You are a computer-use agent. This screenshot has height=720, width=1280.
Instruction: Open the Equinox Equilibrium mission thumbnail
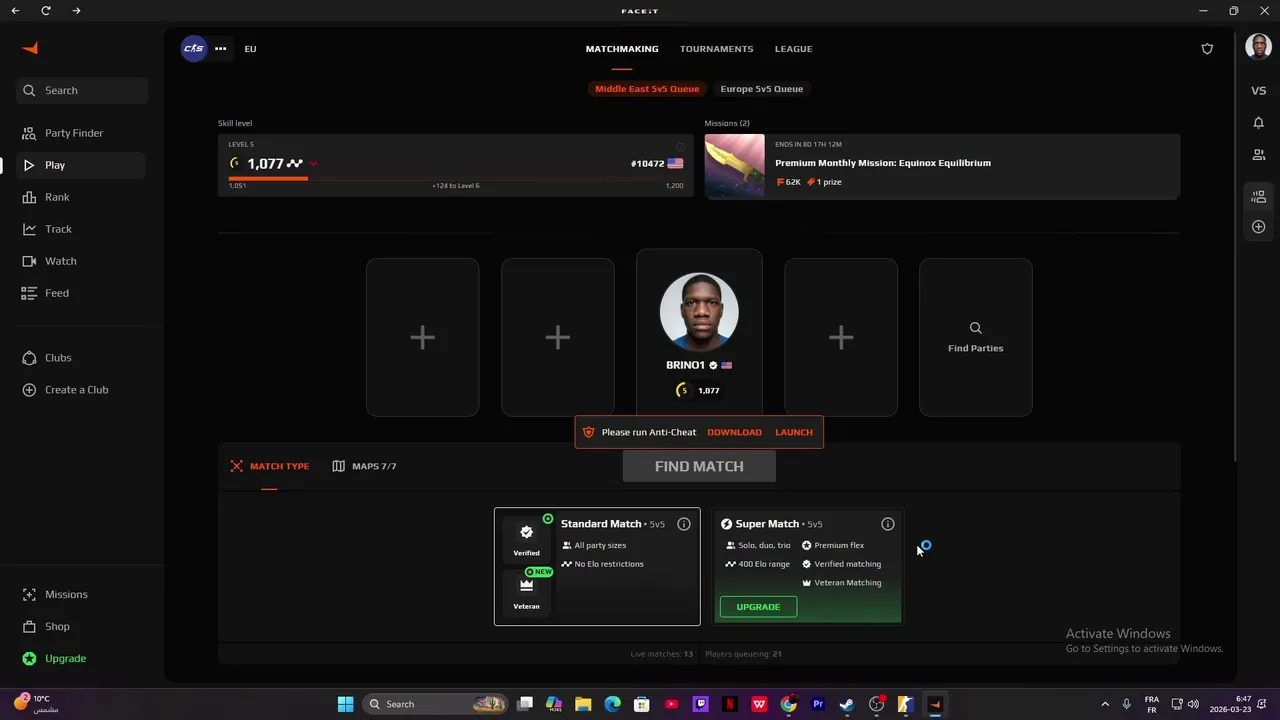point(735,167)
